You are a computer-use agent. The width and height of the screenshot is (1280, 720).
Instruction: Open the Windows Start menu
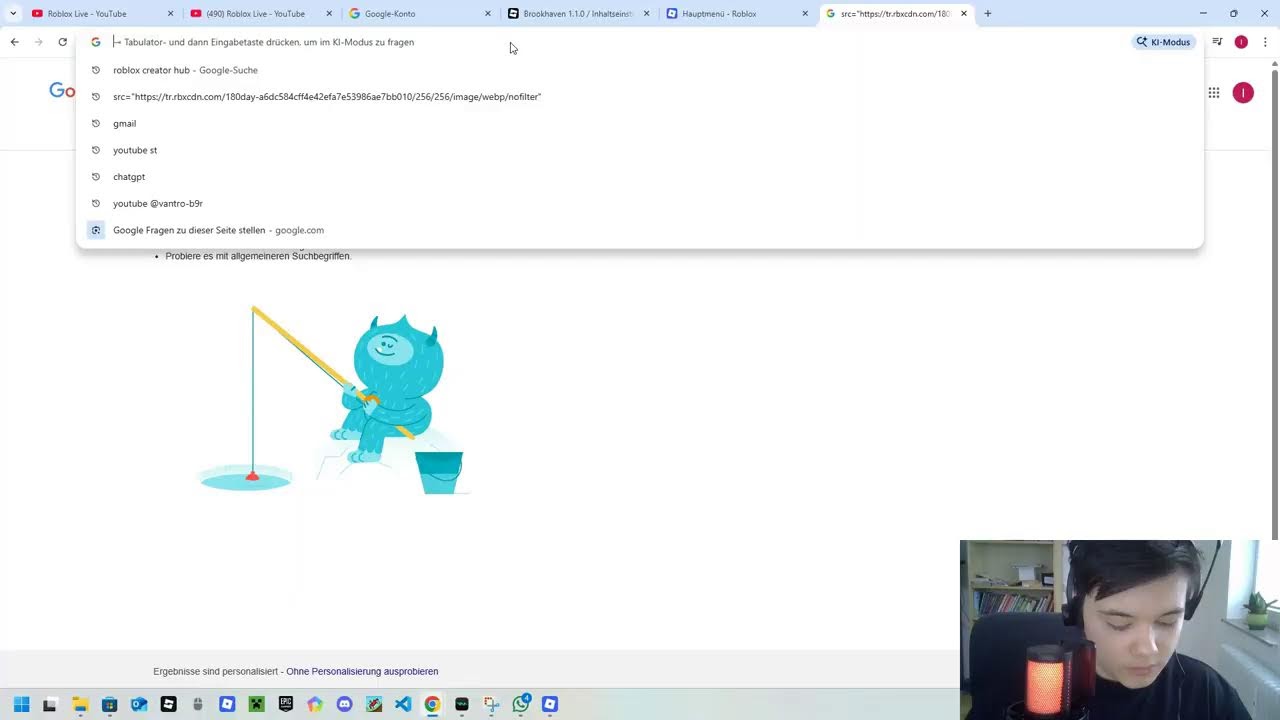click(21, 704)
